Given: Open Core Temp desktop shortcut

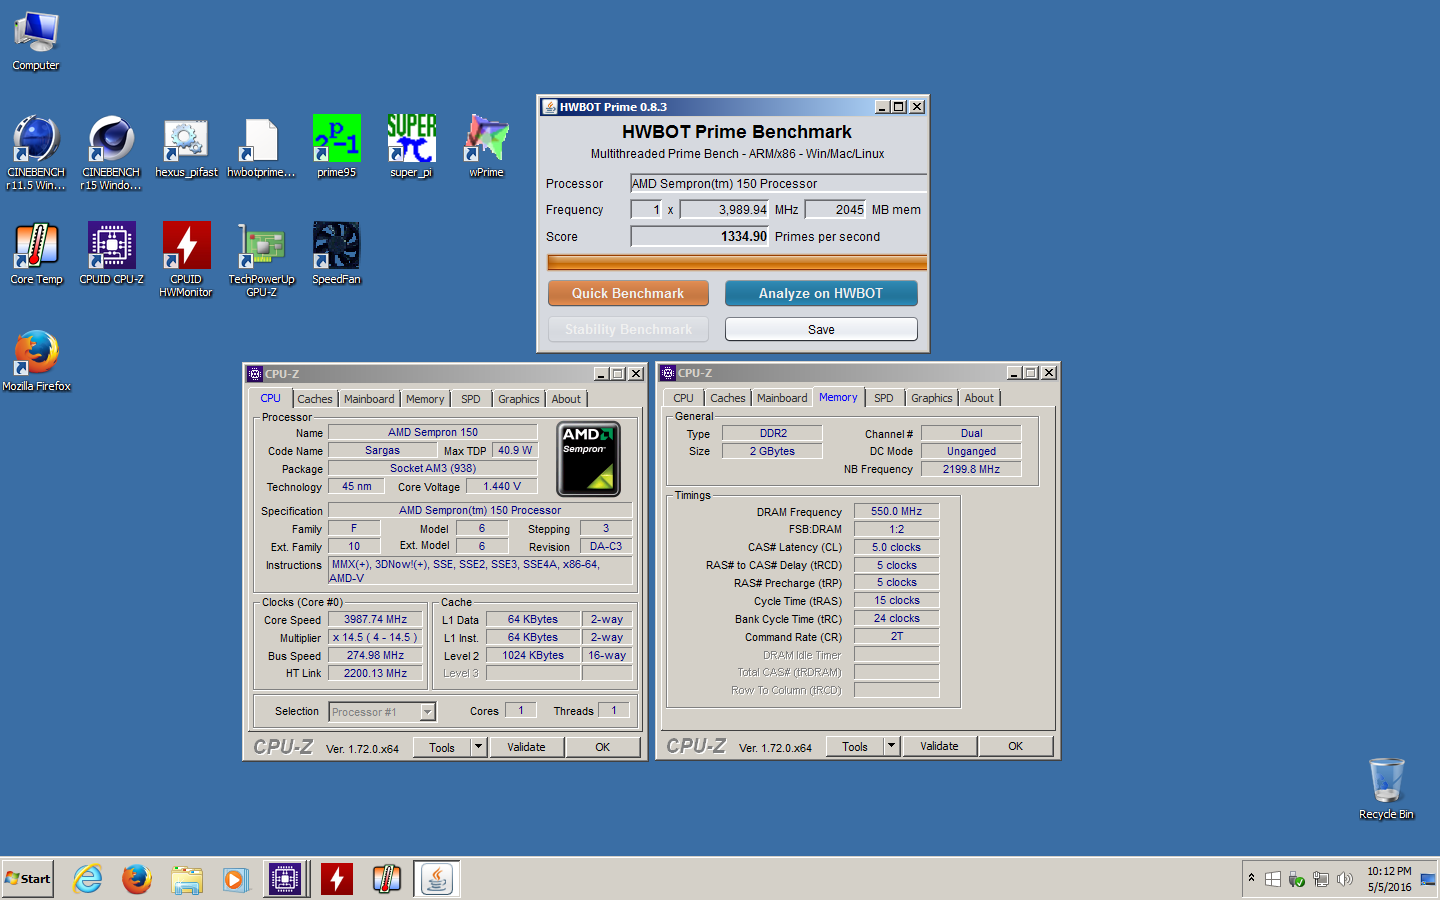Looking at the screenshot, I should (36, 254).
